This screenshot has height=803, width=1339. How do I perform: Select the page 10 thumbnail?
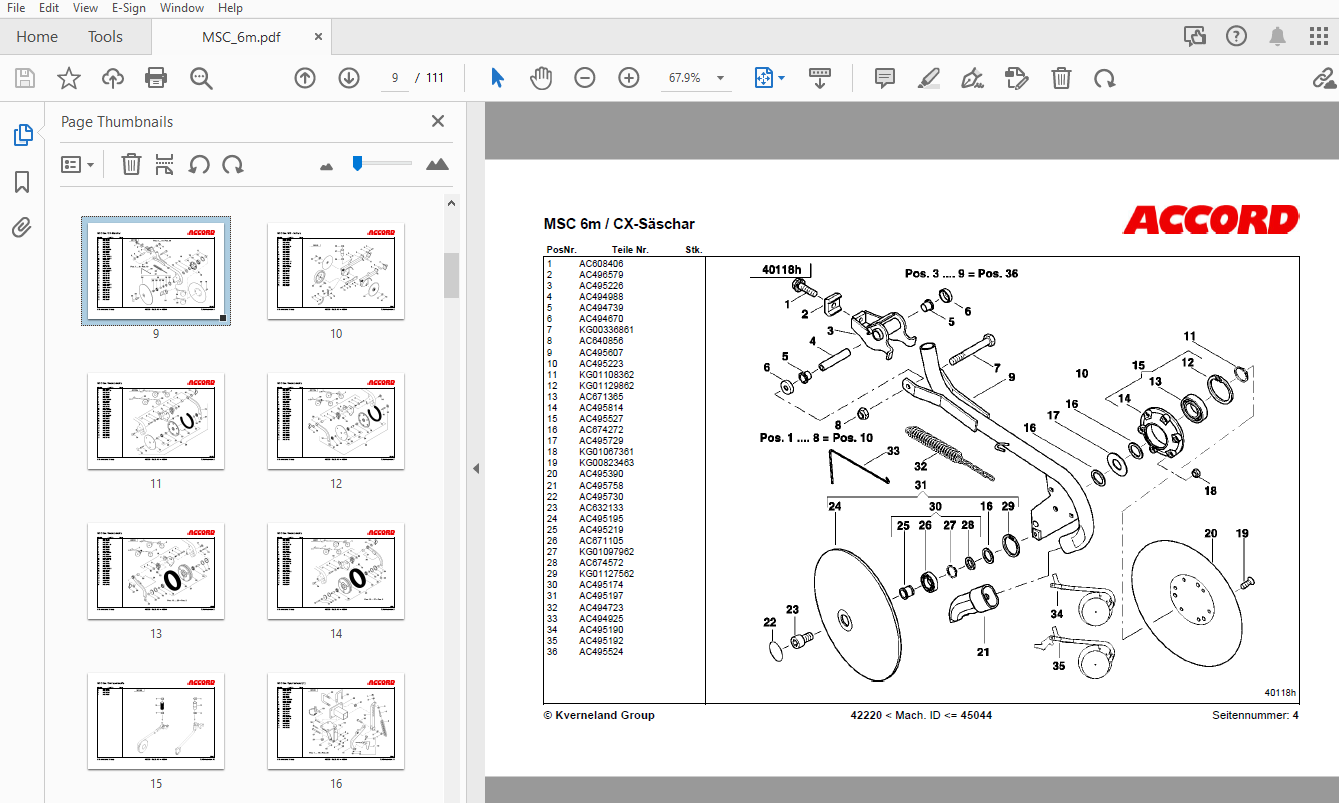(x=336, y=271)
